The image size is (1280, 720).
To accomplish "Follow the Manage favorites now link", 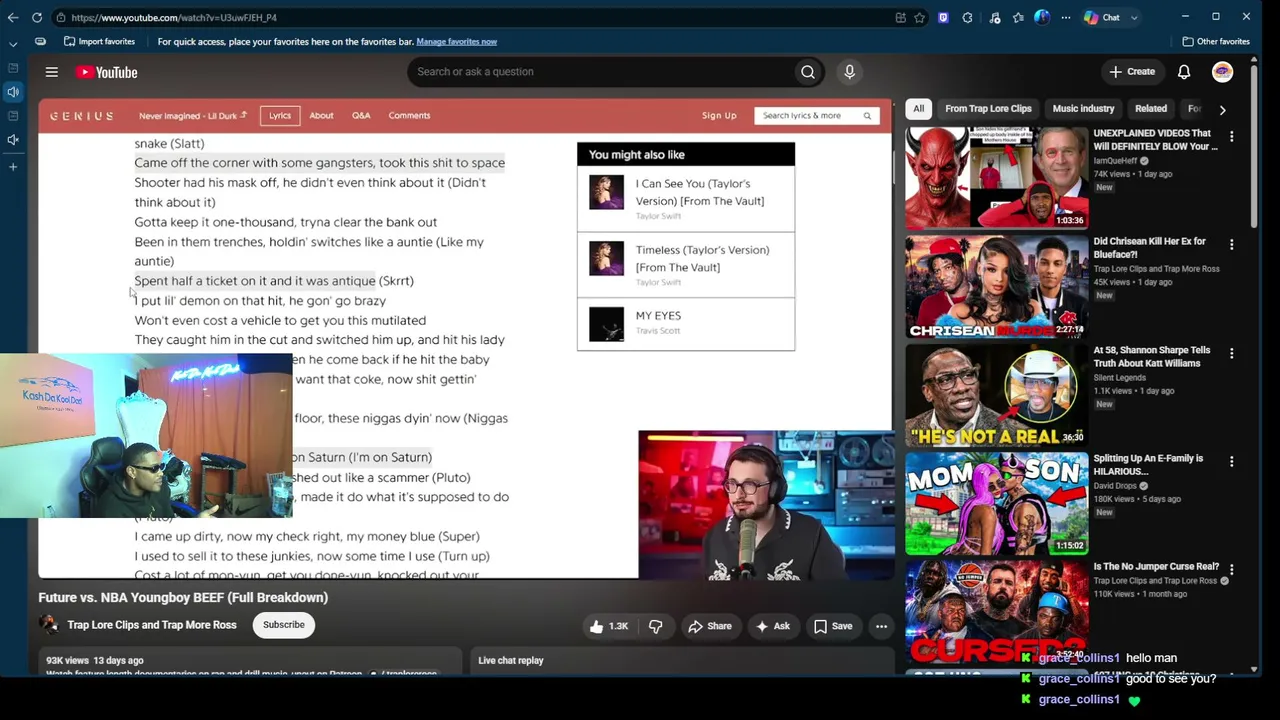I will (456, 42).
